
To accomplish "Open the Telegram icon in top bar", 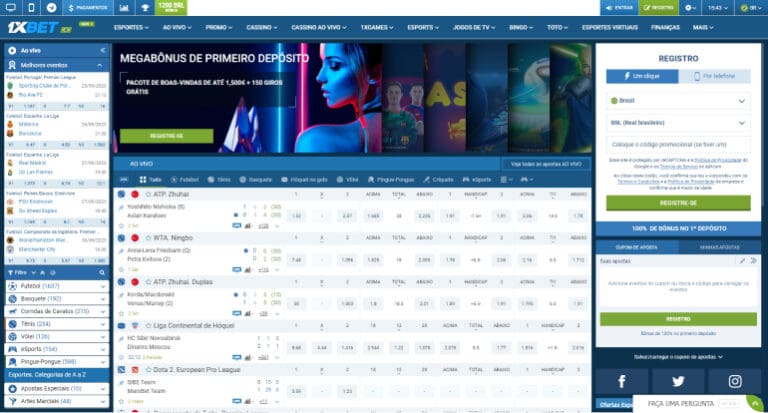I will [x=51, y=7].
